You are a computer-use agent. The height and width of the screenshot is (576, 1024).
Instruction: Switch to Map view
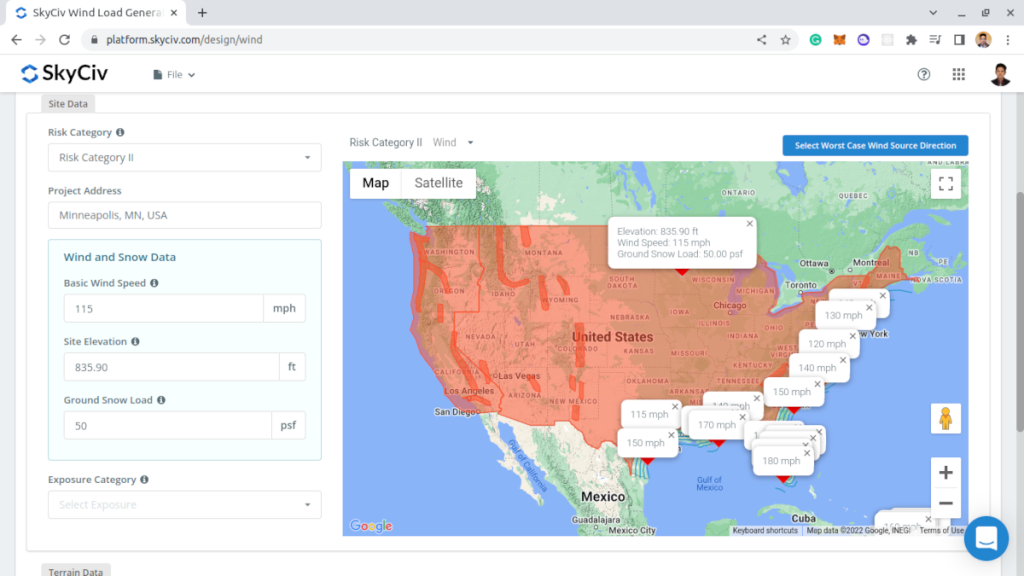(375, 183)
